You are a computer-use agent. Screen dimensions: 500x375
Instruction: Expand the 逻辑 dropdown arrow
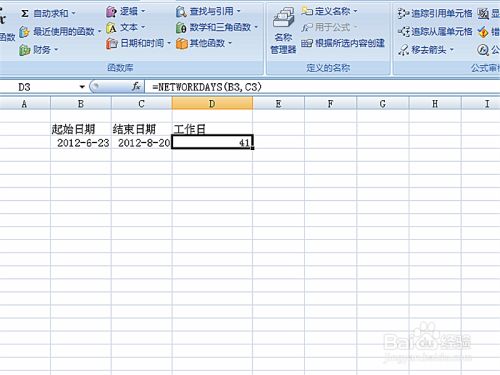143,12
